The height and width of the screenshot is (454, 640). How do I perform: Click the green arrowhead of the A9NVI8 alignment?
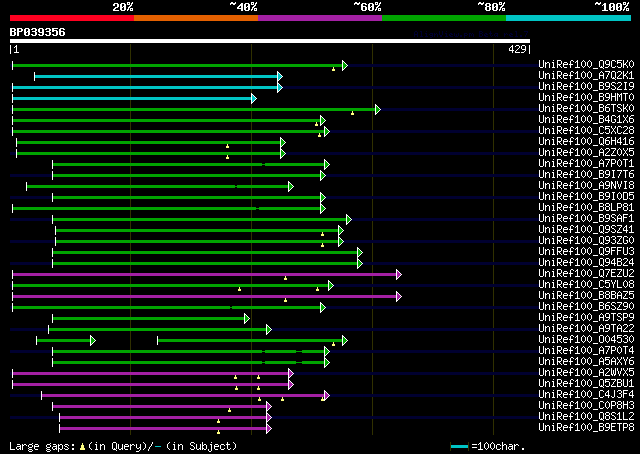click(x=291, y=187)
